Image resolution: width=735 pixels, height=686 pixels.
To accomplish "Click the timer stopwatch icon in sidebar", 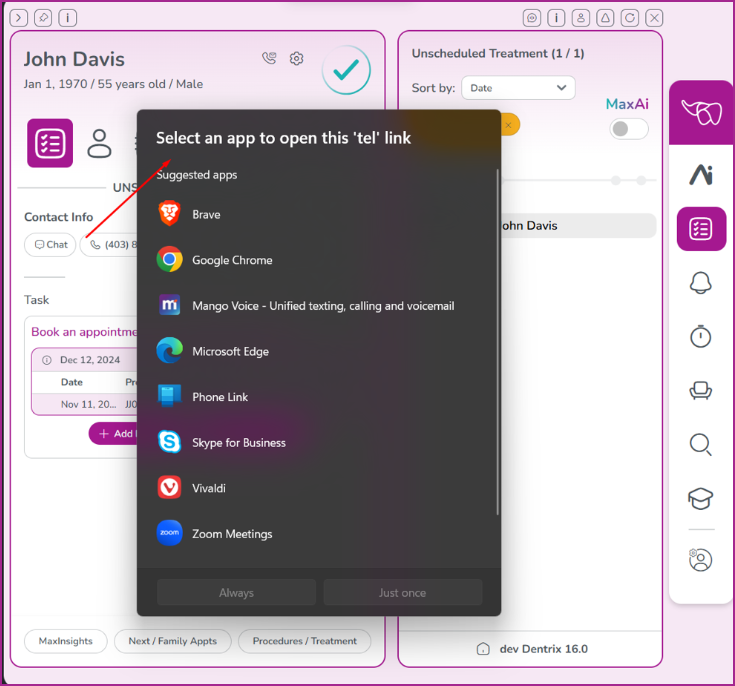I will 701,336.
